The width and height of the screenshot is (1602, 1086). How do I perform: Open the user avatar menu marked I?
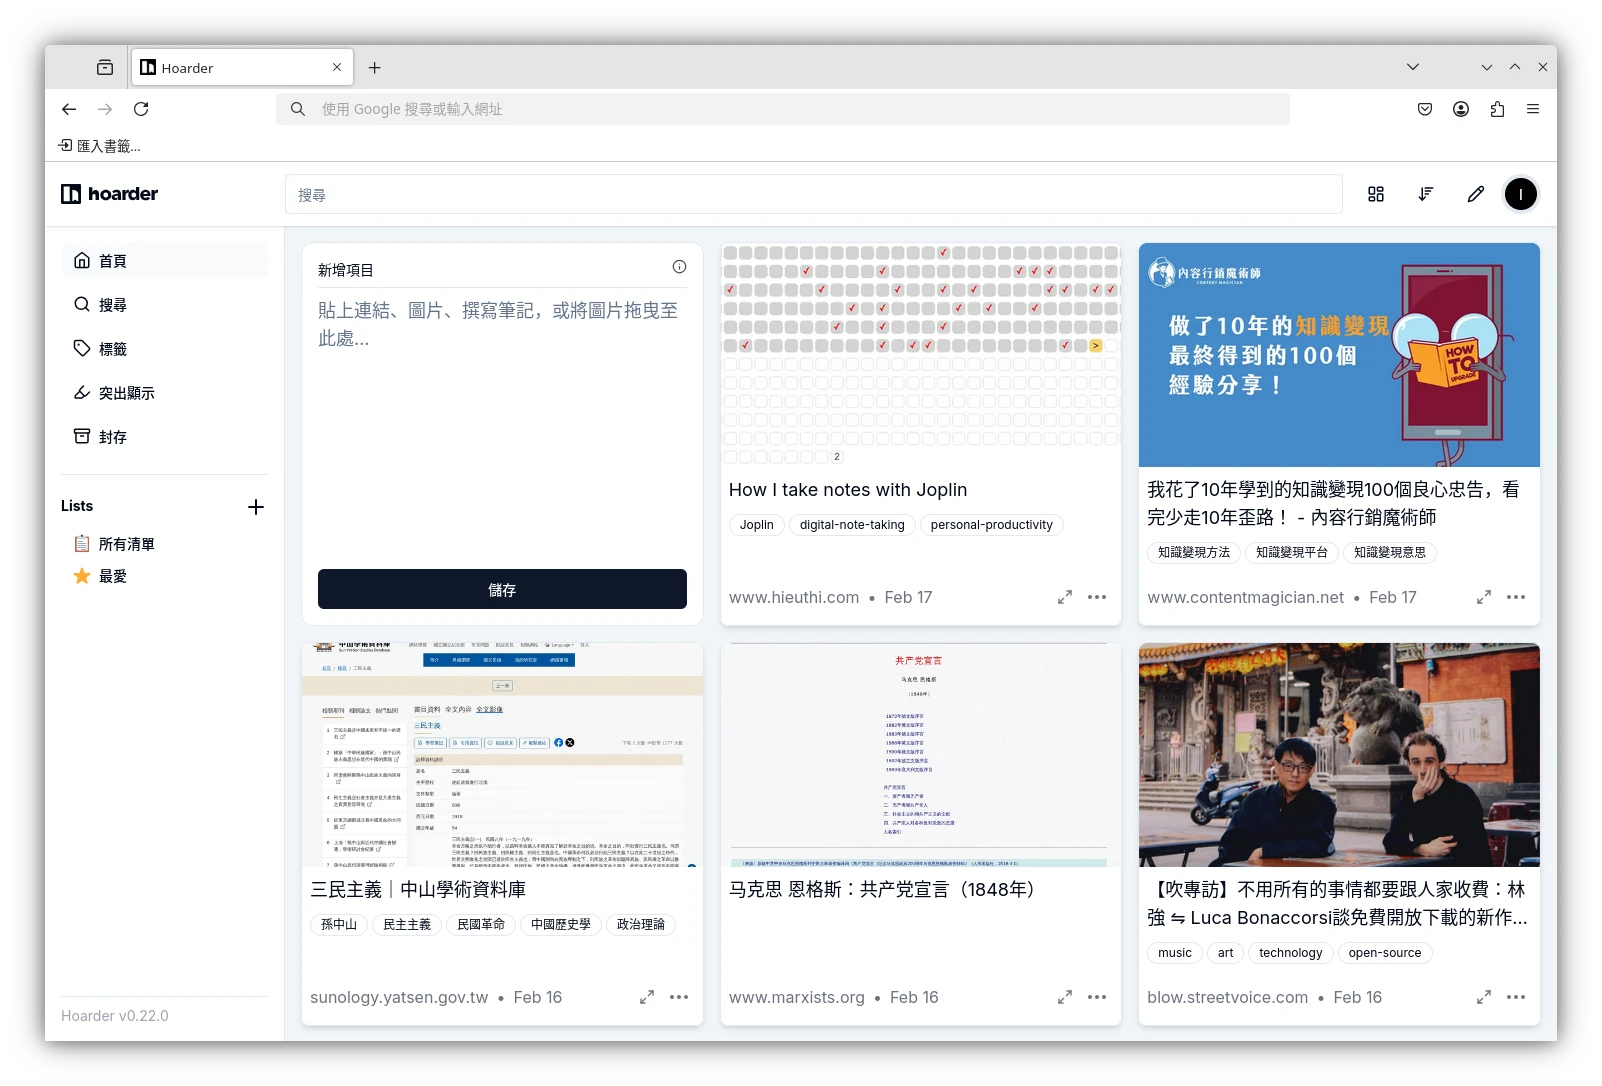tap(1521, 194)
